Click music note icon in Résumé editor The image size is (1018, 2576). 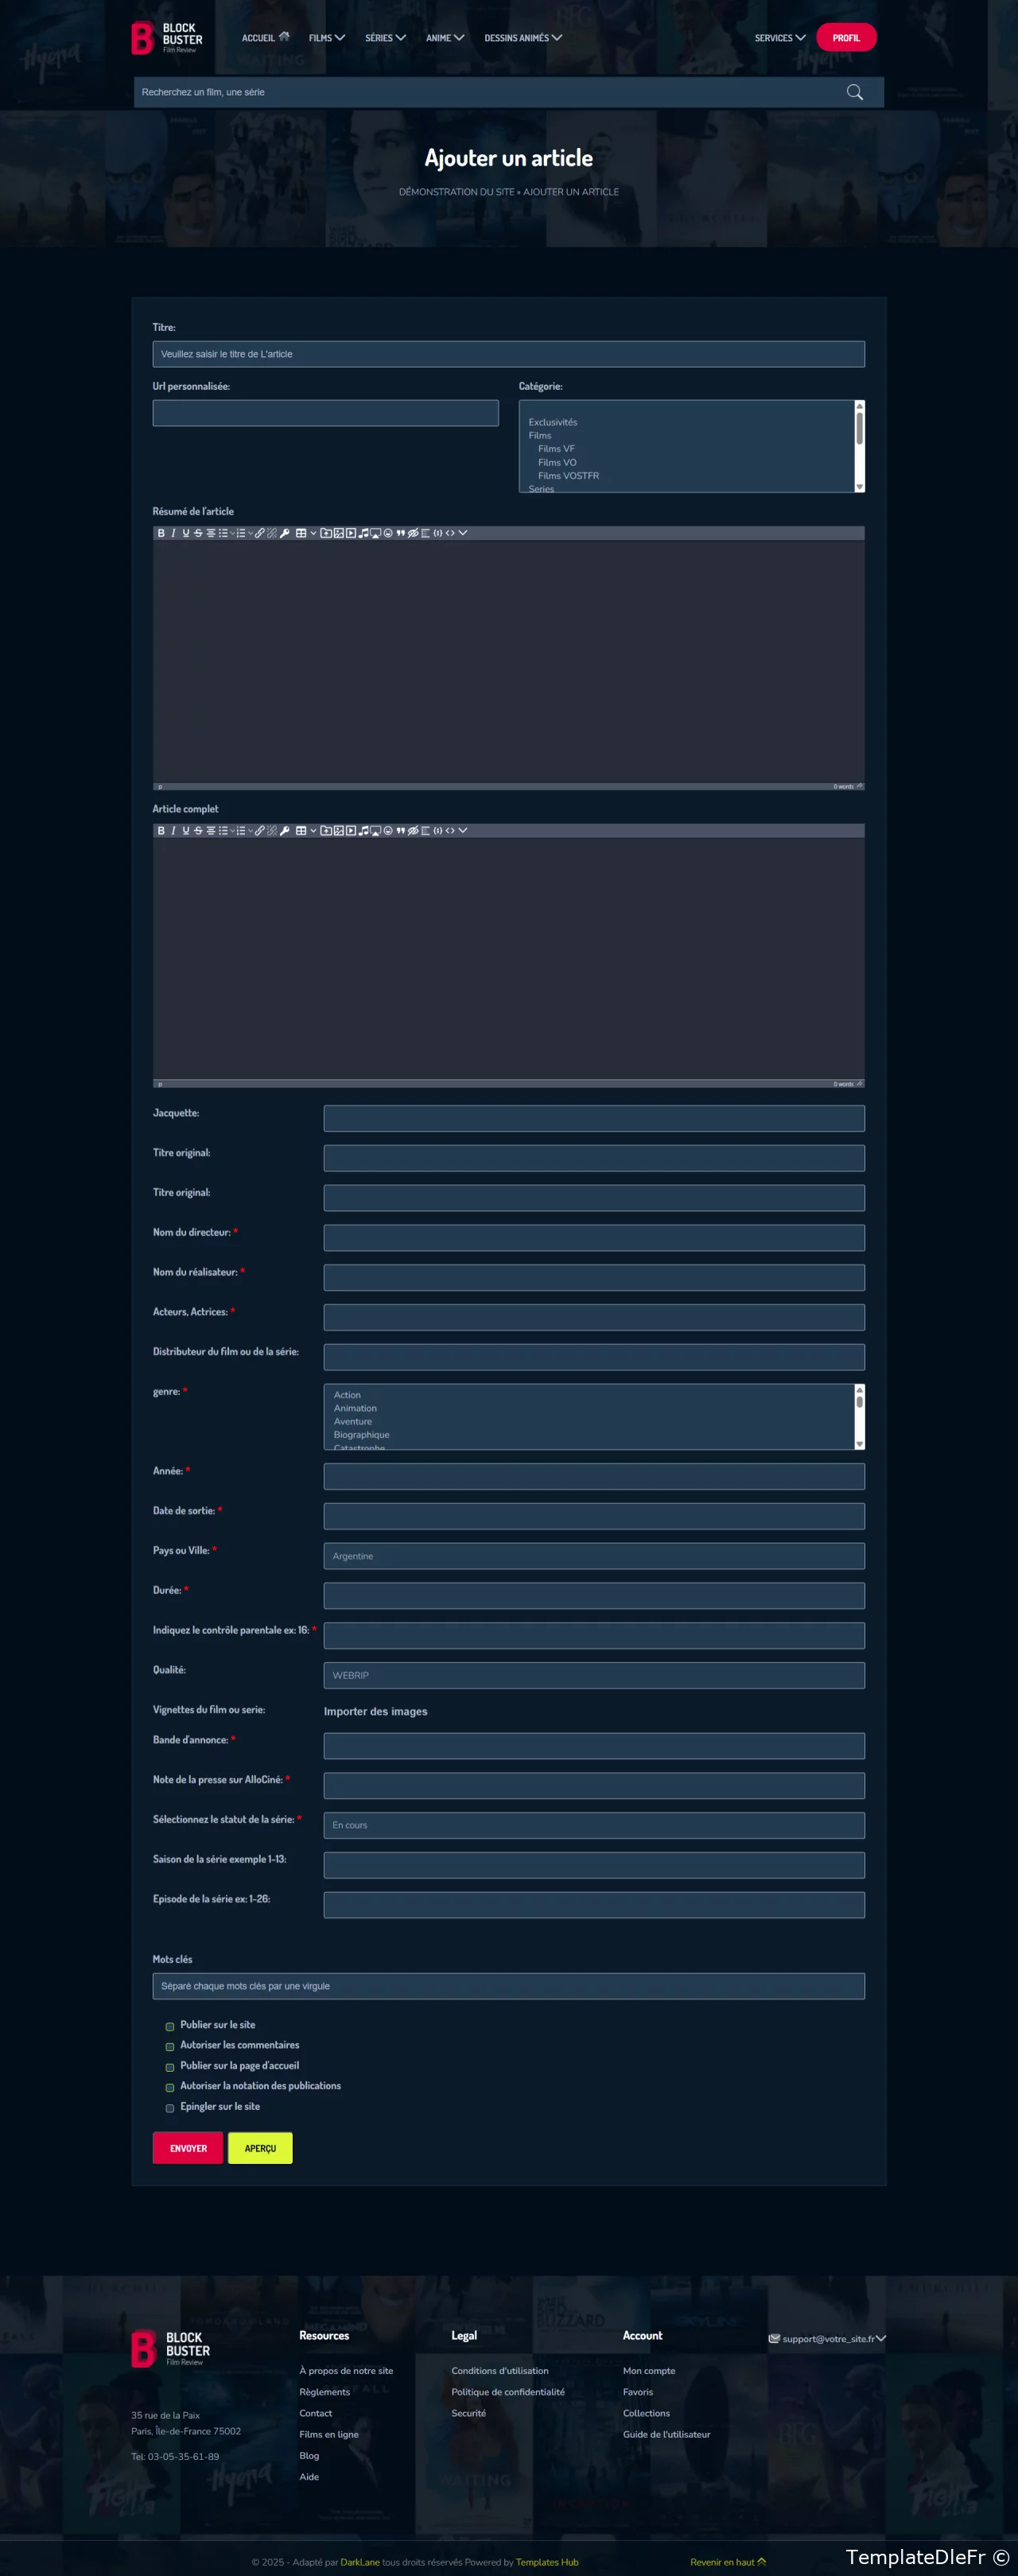[x=363, y=533]
